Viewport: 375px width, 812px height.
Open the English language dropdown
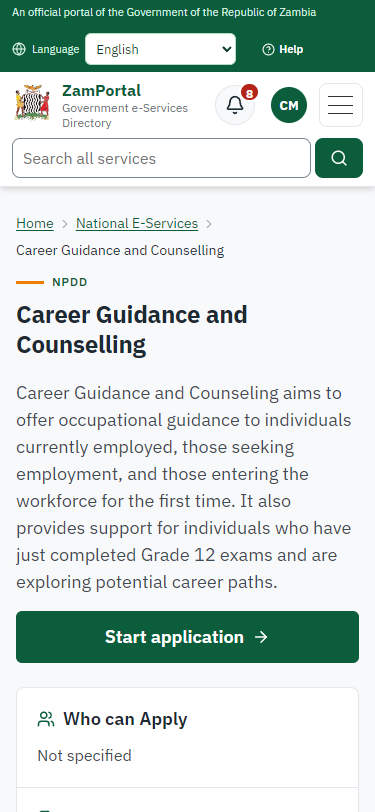coord(161,49)
